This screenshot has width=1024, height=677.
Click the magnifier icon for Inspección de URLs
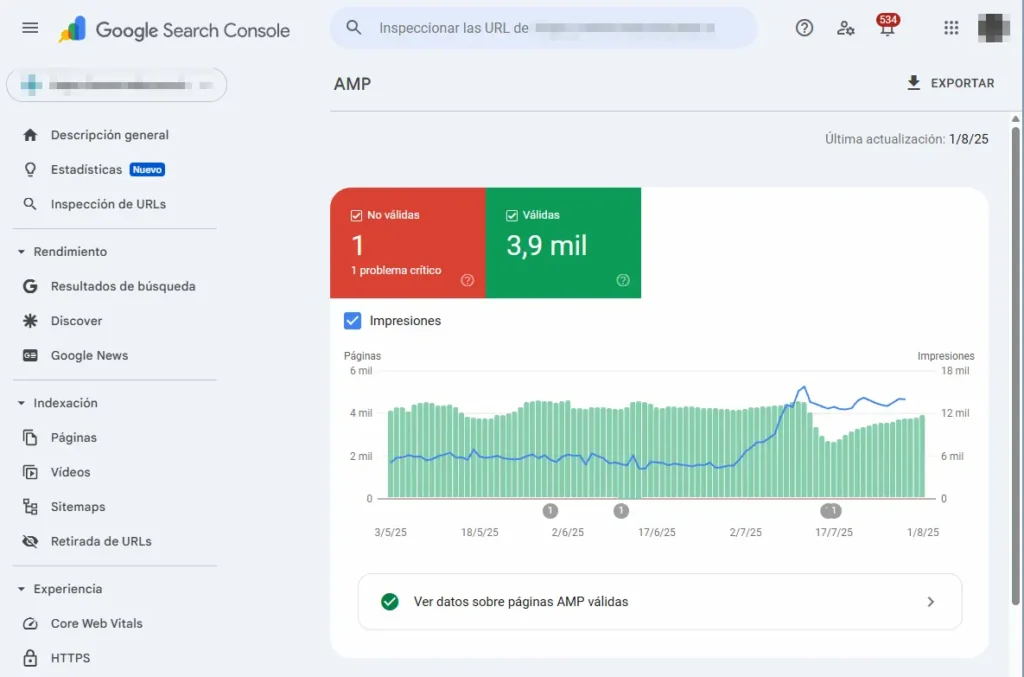[30, 204]
